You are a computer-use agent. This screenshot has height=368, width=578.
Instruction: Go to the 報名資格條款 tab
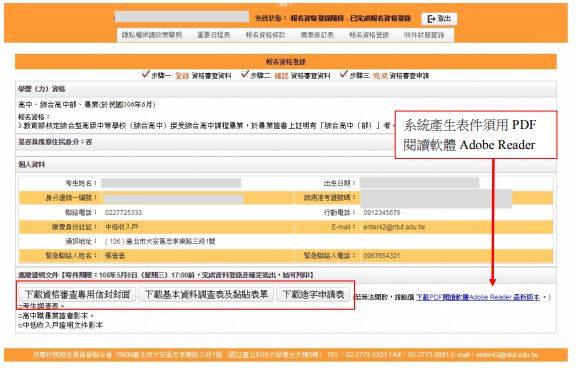(x=265, y=35)
